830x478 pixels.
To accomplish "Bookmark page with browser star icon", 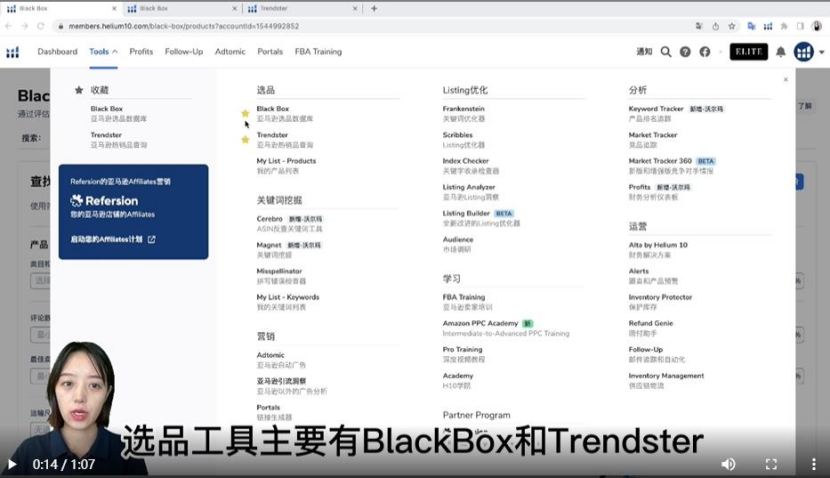I will (x=732, y=26).
